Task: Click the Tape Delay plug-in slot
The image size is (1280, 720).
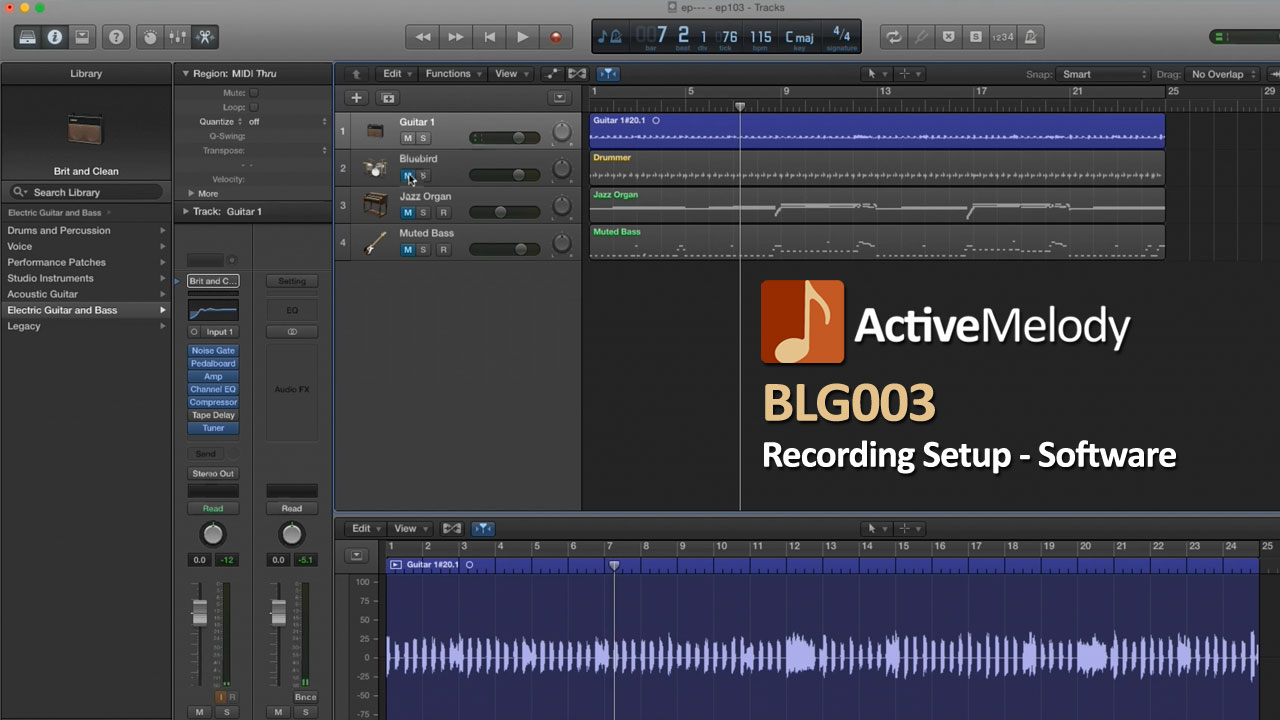Action: tap(213, 415)
